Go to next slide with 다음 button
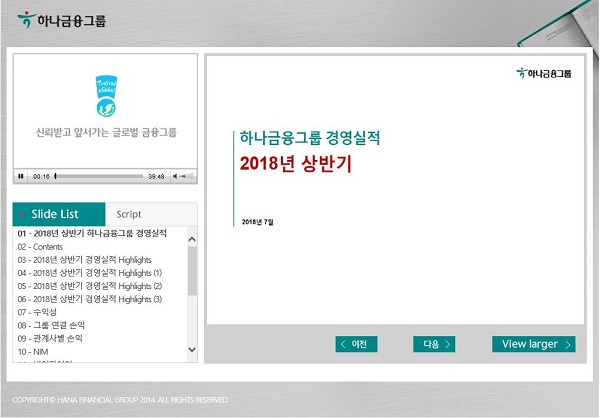600x418 pixels. tap(434, 344)
